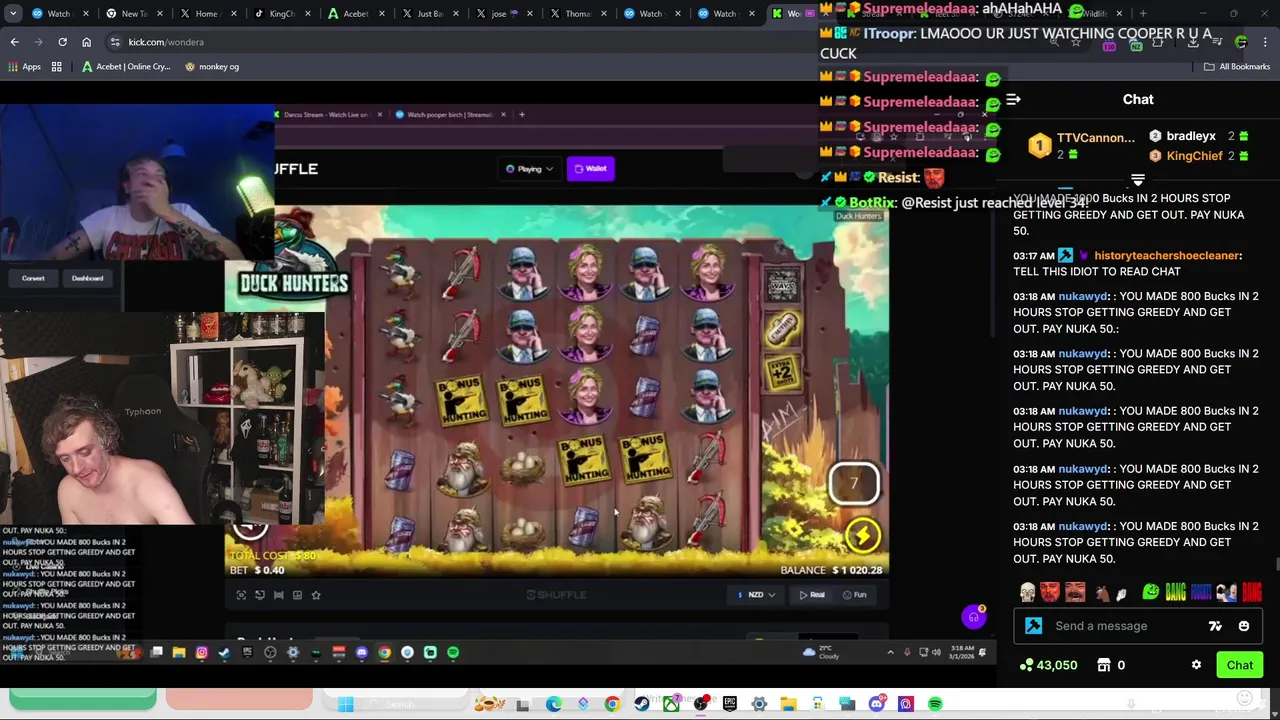Open Chrome in streamed taskbar
The width and height of the screenshot is (1280, 720).
tap(385, 653)
